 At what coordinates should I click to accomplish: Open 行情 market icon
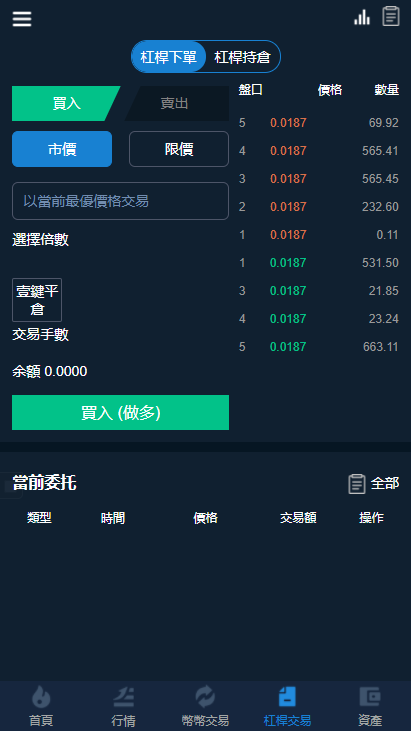coord(123,698)
